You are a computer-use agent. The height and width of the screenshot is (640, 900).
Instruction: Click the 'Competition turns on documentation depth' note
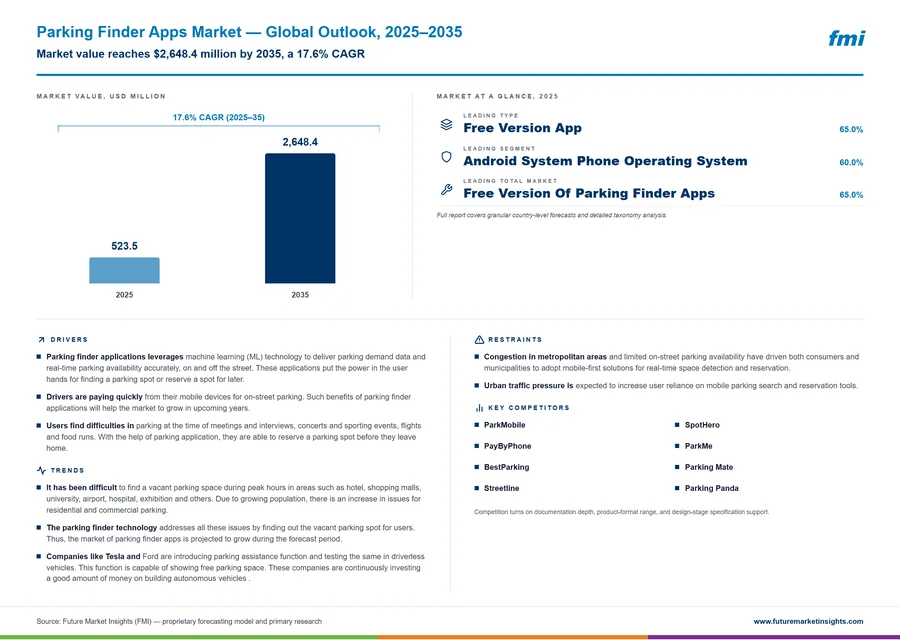(x=622, y=511)
